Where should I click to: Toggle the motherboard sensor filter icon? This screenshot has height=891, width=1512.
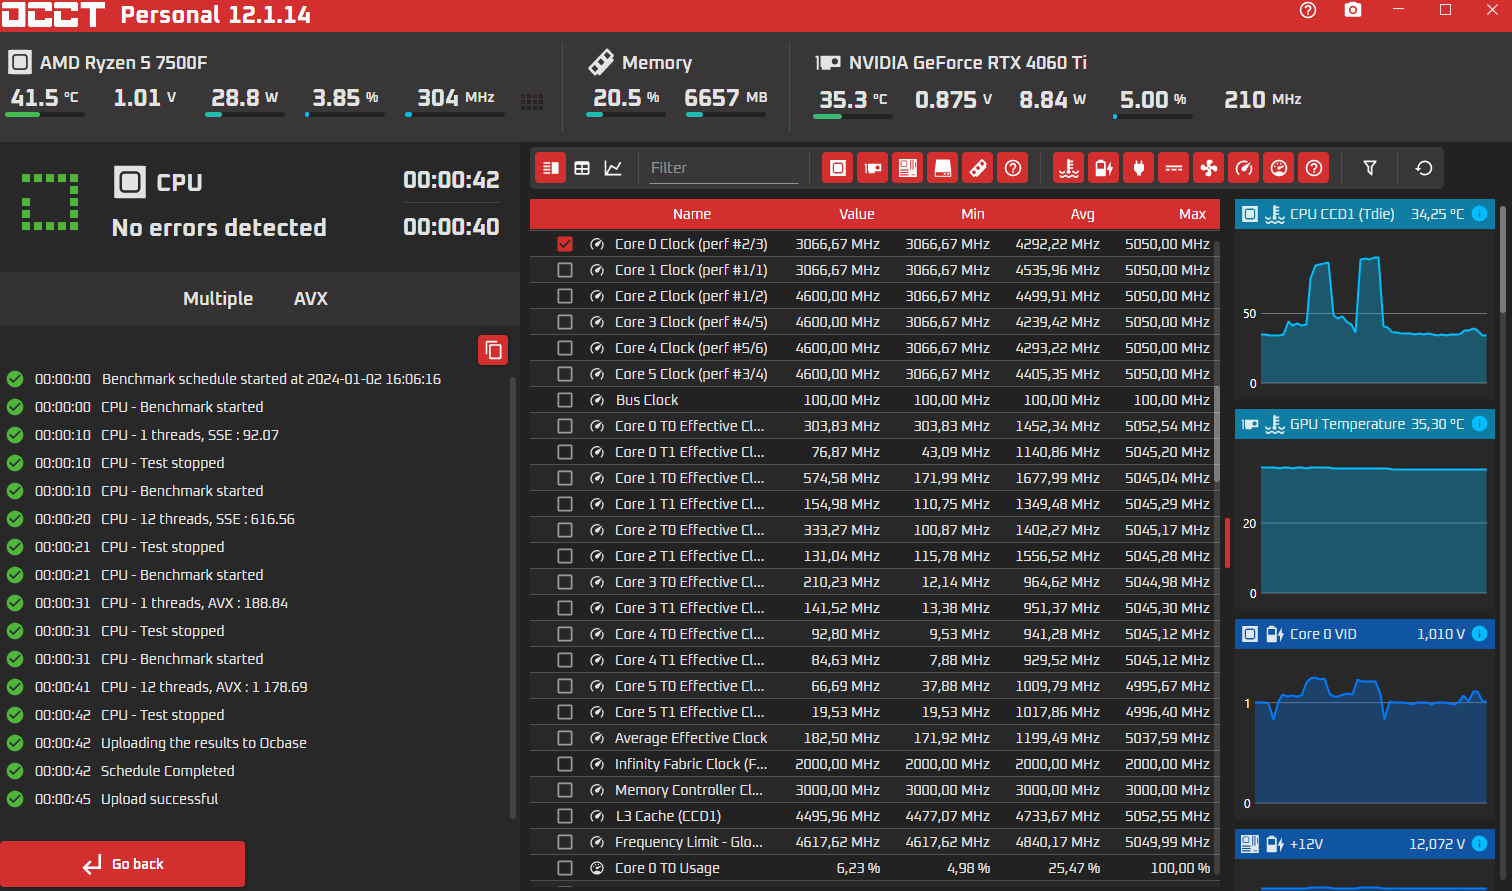pyautogui.click(x=908, y=168)
